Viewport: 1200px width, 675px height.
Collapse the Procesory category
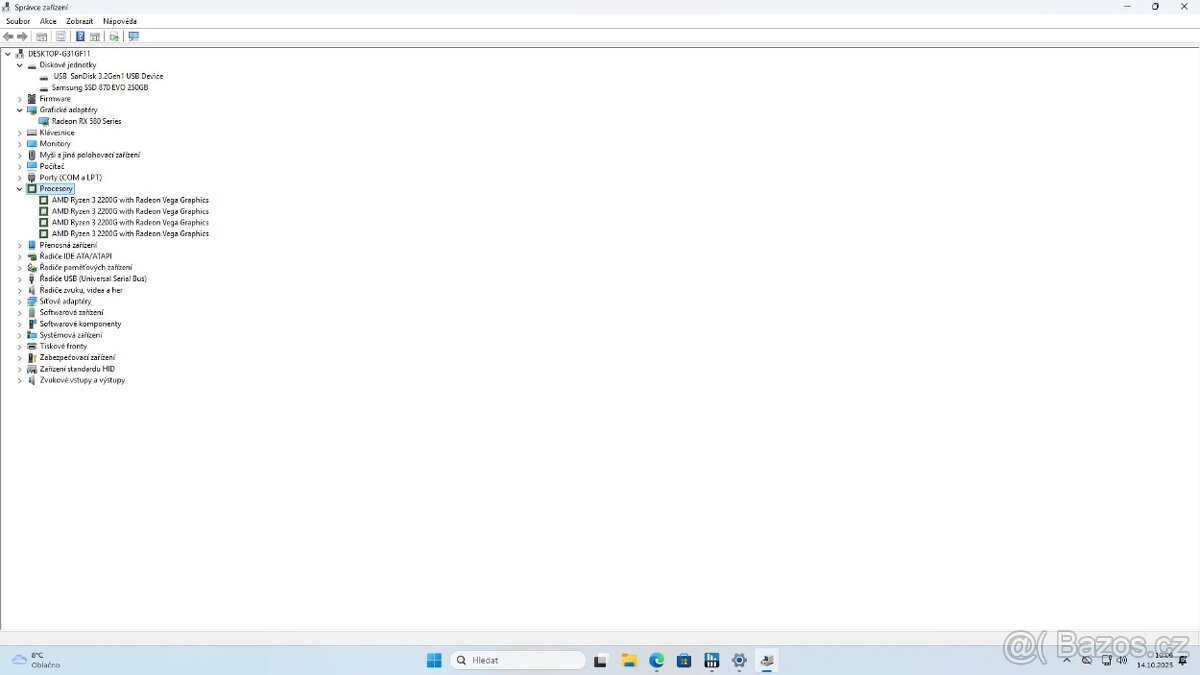[x=19, y=189]
